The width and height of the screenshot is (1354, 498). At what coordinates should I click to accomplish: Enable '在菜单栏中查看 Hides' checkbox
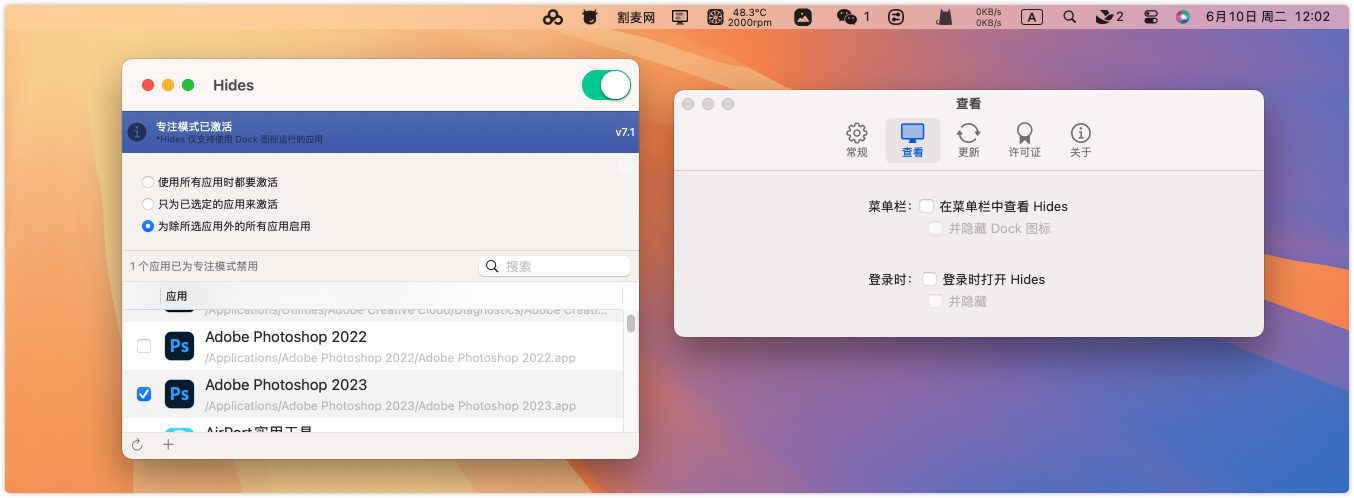927,206
